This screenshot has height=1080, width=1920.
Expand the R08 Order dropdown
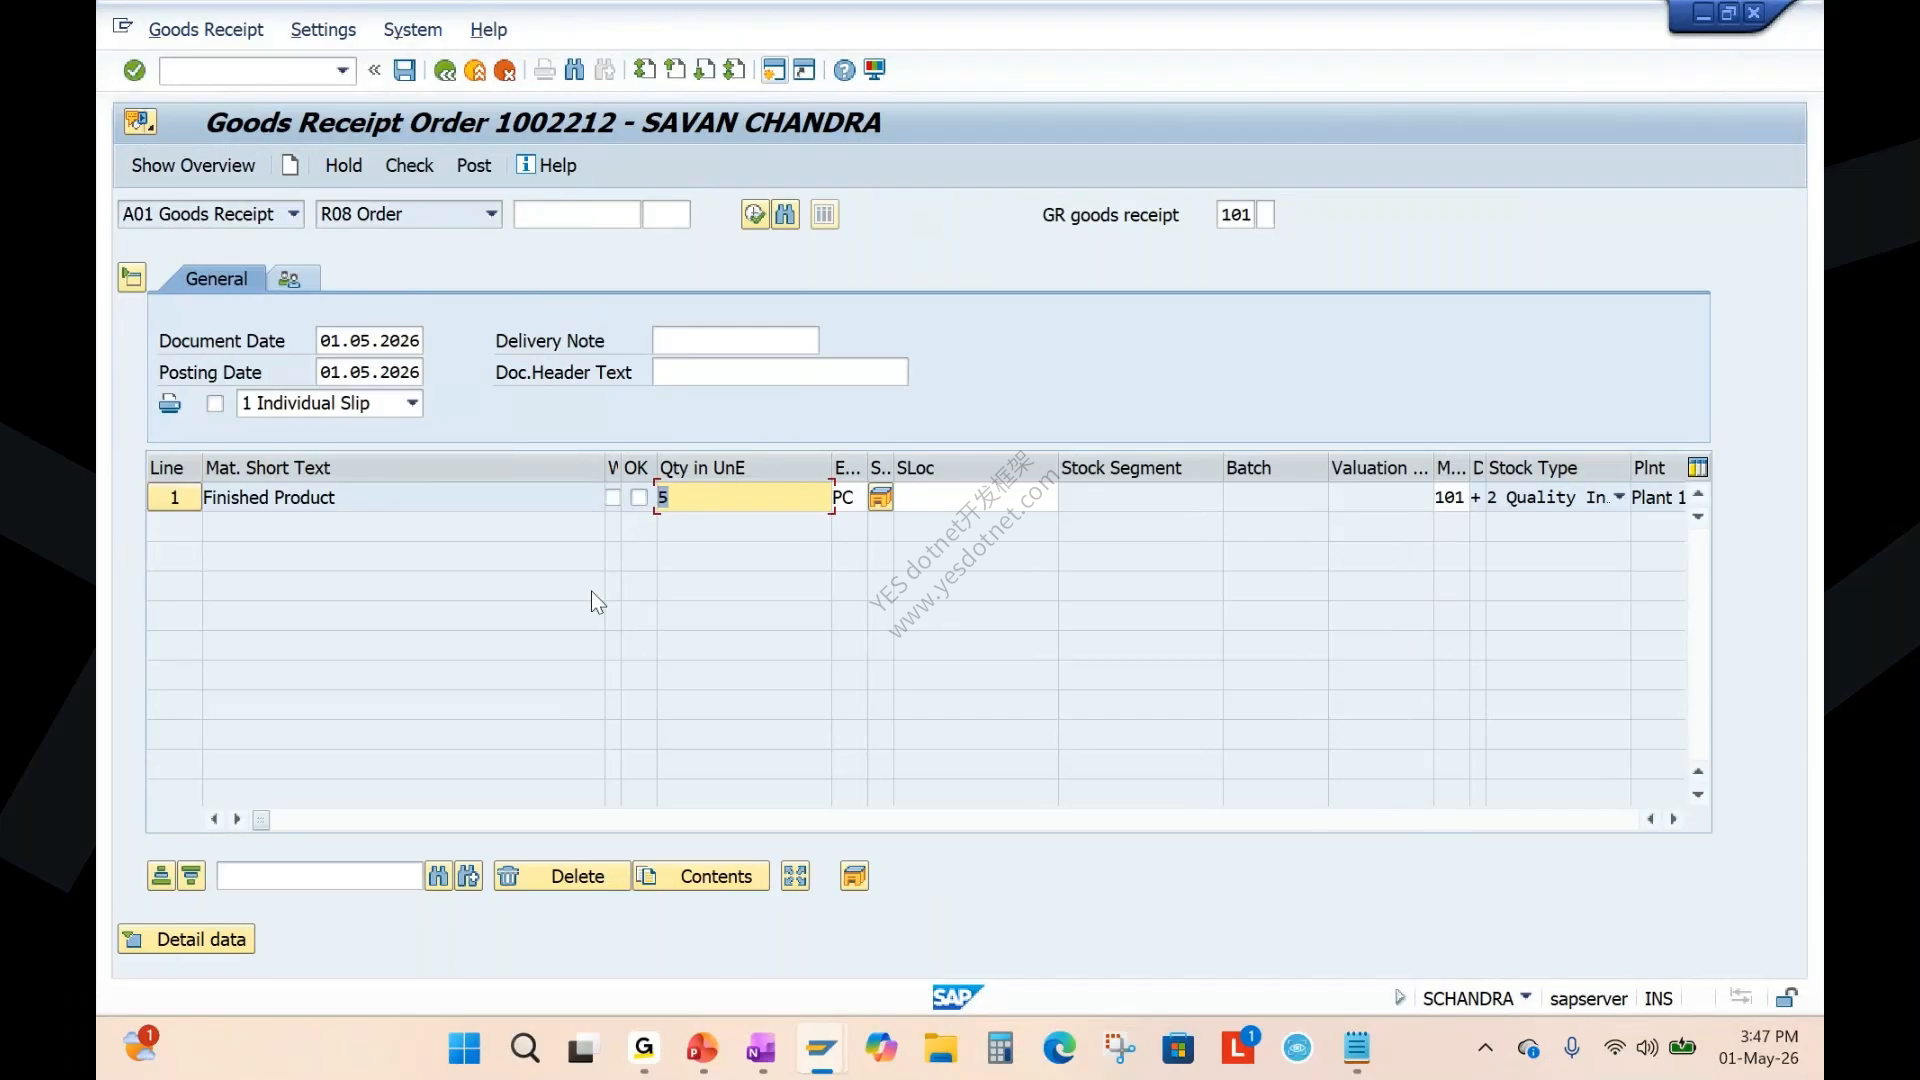tap(491, 214)
